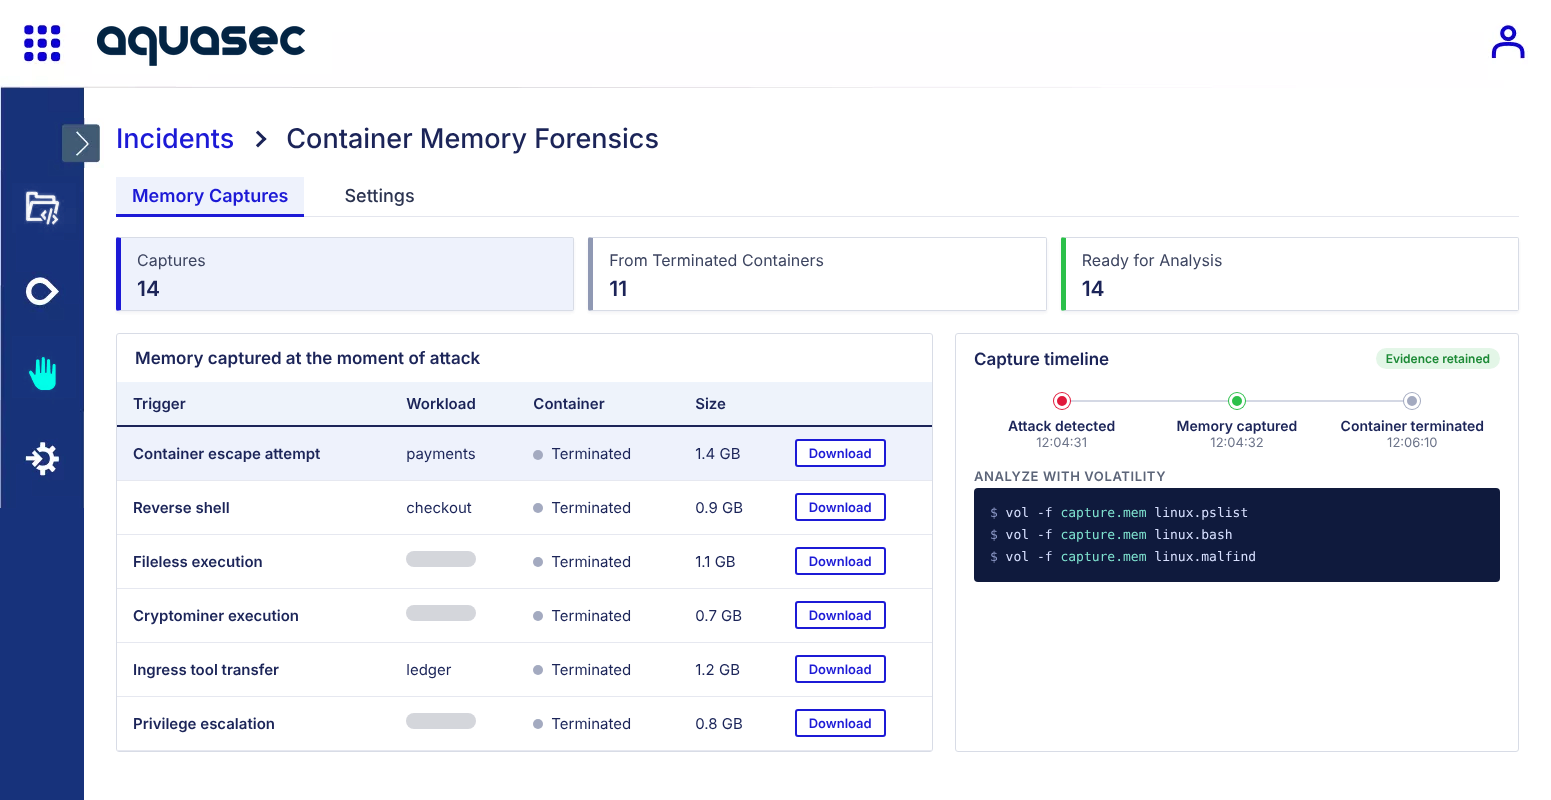The height and width of the screenshot is (800, 1551).
Task: Click the gray Container terminated timeline marker
Action: [1412, 401]
